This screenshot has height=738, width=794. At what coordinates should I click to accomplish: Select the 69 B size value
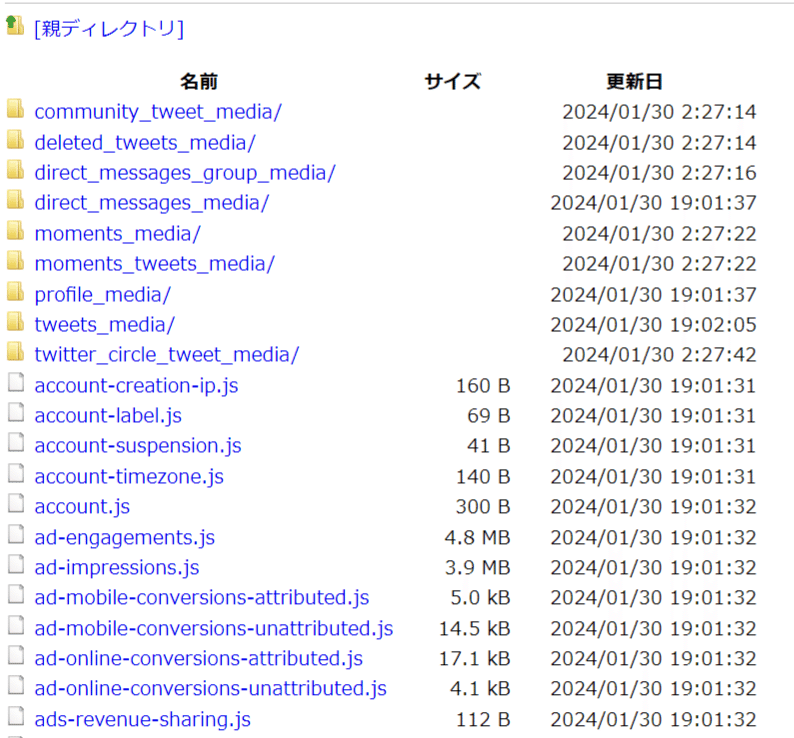click(489, 416)
